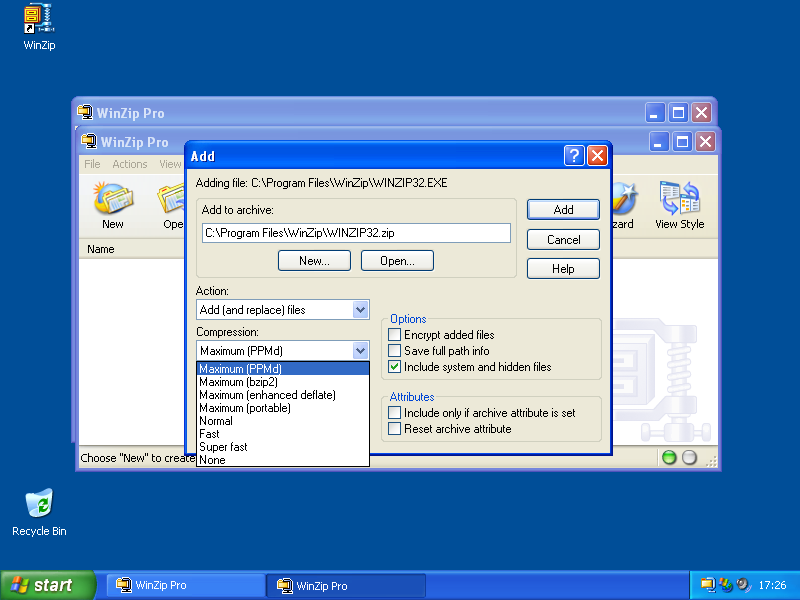Open the Actions menu
The height and width of the screenshot is (600, 800).
(129, 164)
